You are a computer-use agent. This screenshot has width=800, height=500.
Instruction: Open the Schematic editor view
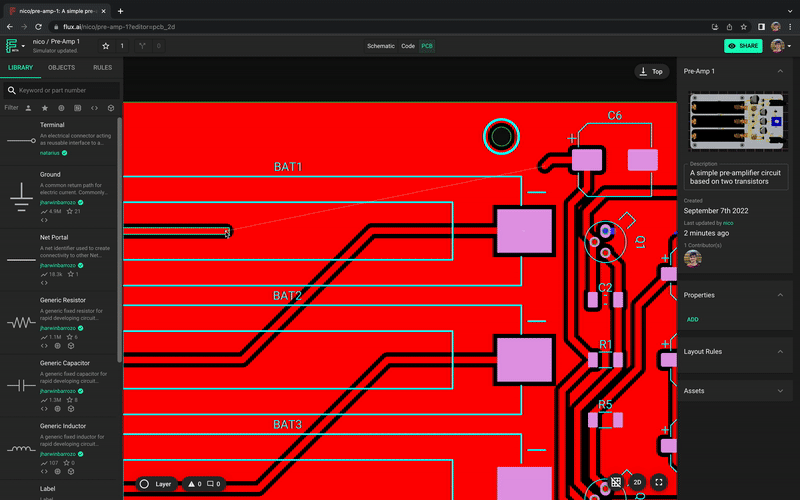[381, 46]
